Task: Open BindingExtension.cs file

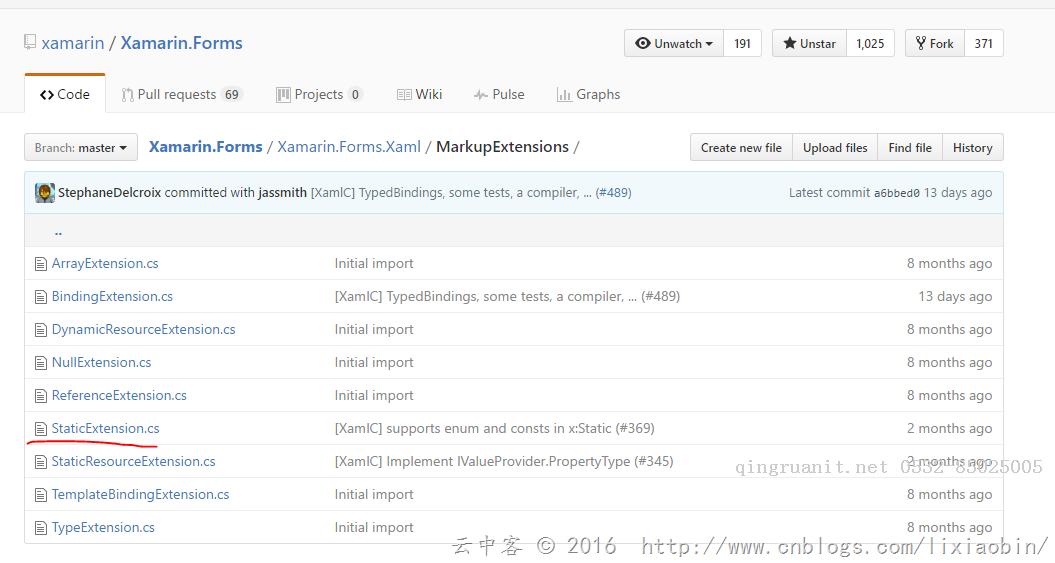Action: pos(112,297)
